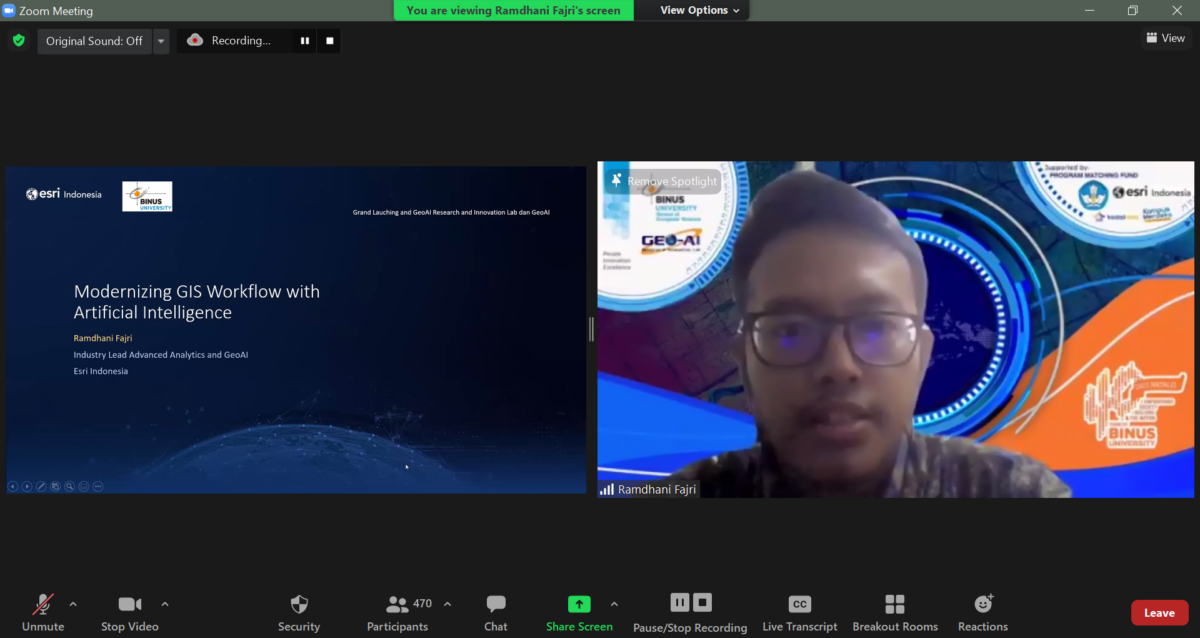Toggle the Original Sound: Off button
Viewport: 1200px width, 638px height.
[x=94, y=41]
